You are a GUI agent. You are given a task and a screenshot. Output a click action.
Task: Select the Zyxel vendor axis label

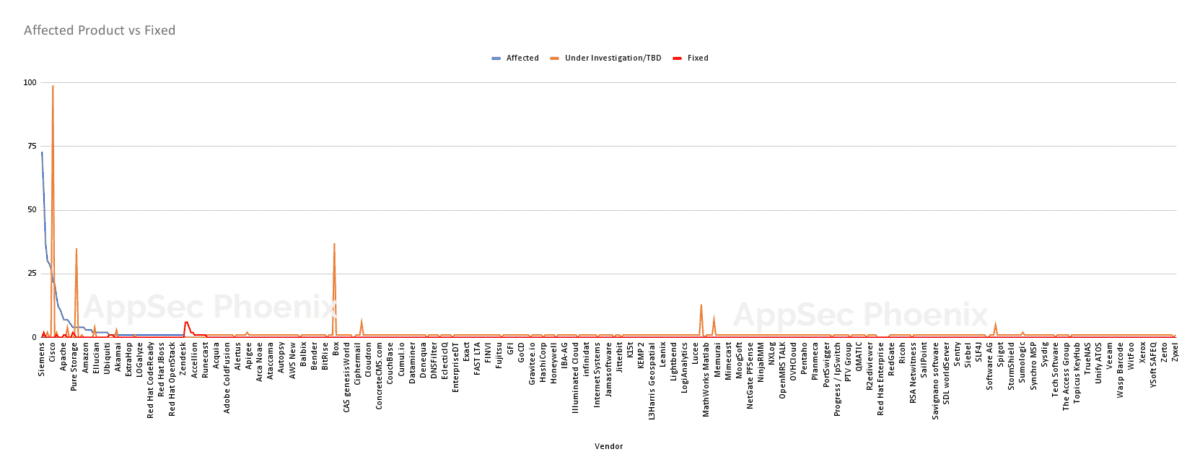point(1174,354)
